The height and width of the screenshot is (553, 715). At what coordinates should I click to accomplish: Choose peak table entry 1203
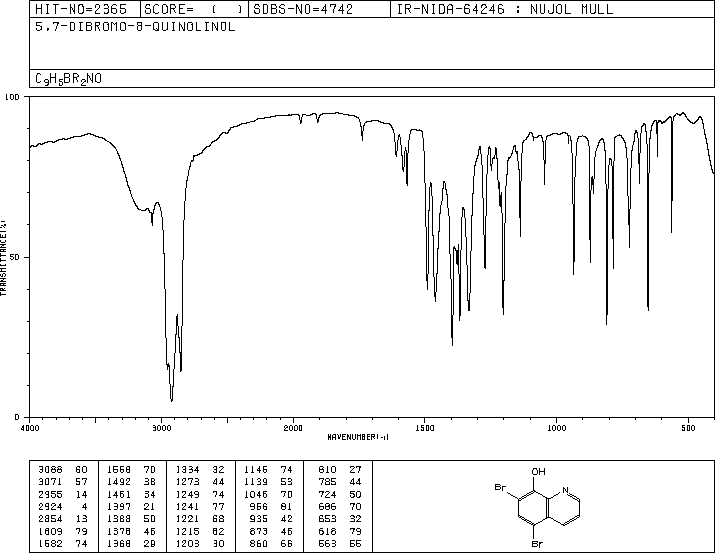[200, 544]
